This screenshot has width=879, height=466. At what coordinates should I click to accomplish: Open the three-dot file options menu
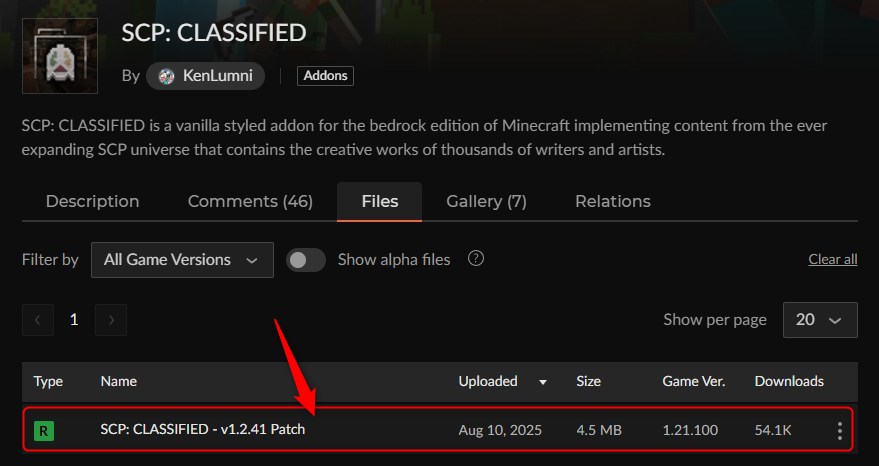coord(839,430)
